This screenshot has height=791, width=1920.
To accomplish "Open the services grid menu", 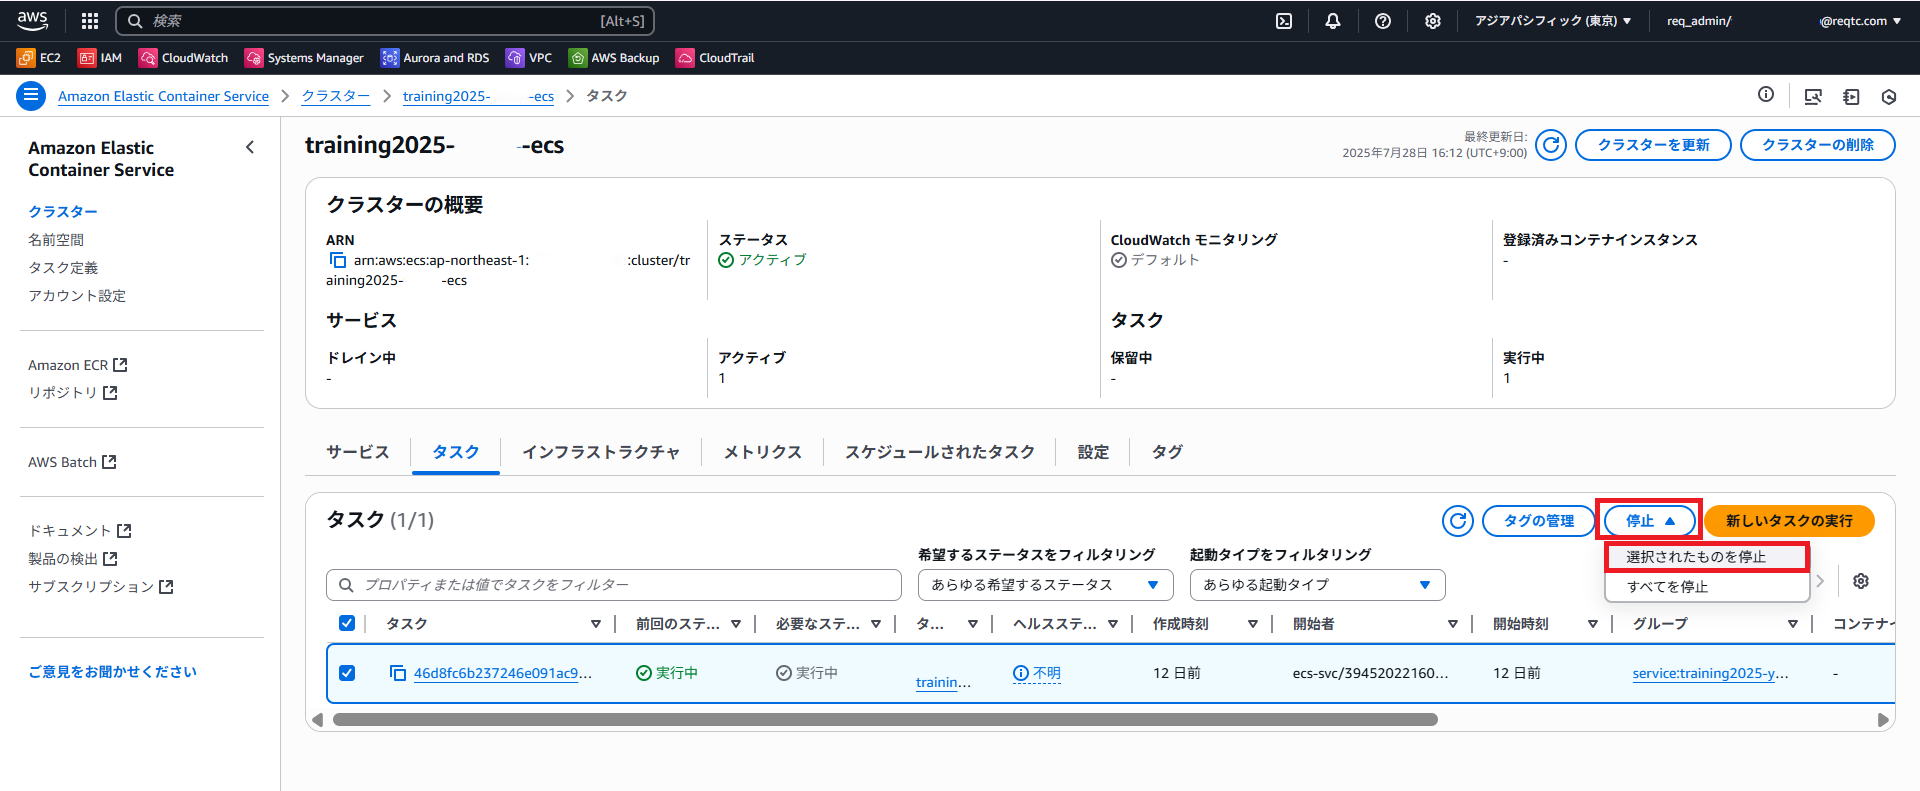I will click(x=90, y=21).
